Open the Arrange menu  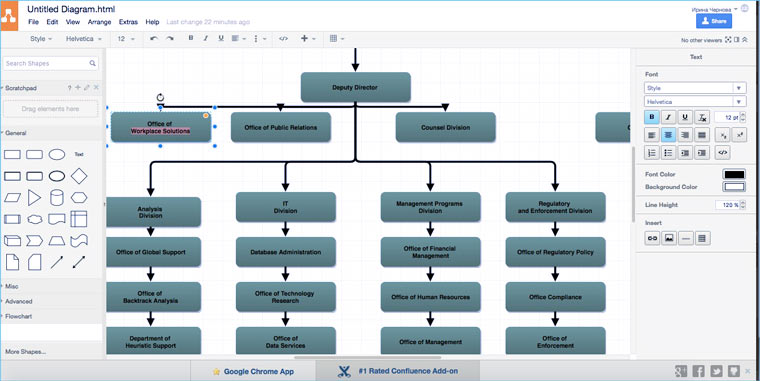tap(99, 22)
